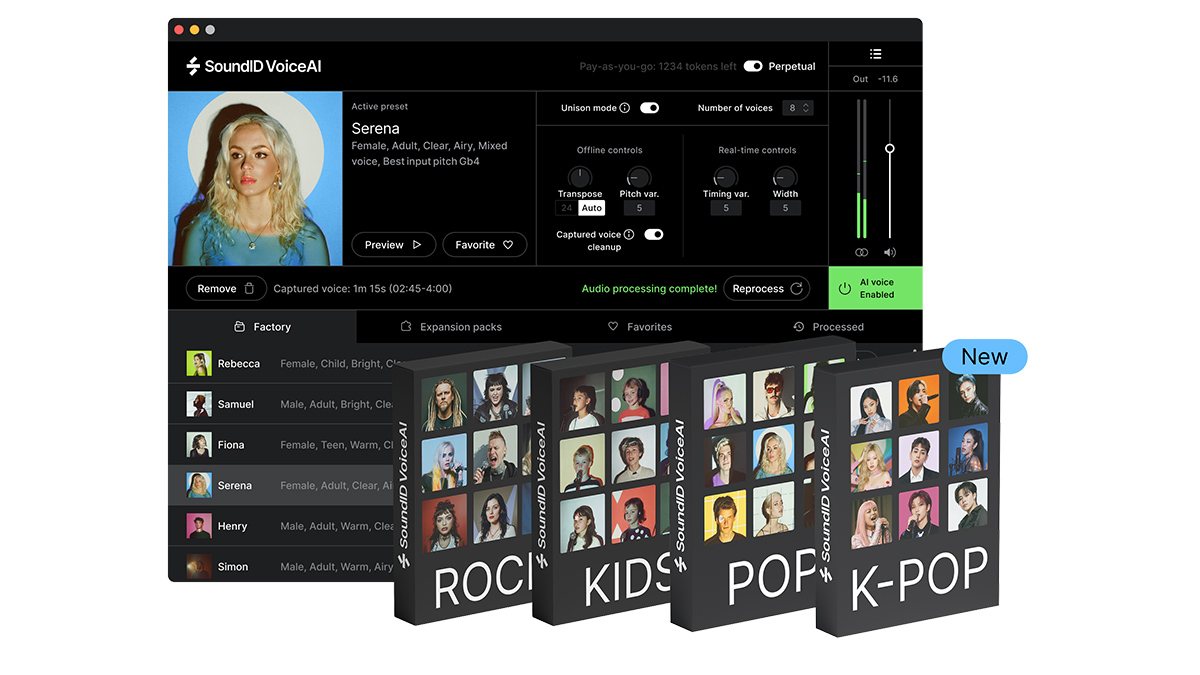The width and height of the screenshot is (1200, 675).
Task: Open the Favorites tab
Action: click(640, 327)
